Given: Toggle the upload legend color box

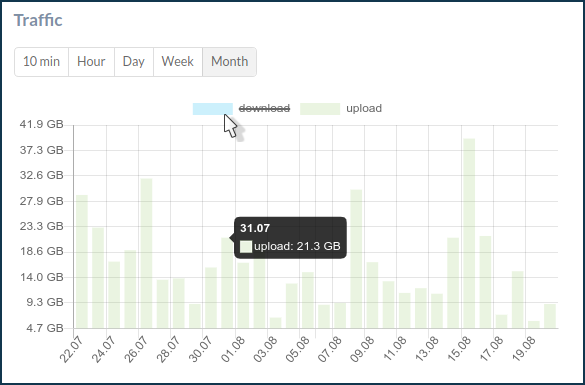Looking at the screenshot, I should [x=320, y=109].
